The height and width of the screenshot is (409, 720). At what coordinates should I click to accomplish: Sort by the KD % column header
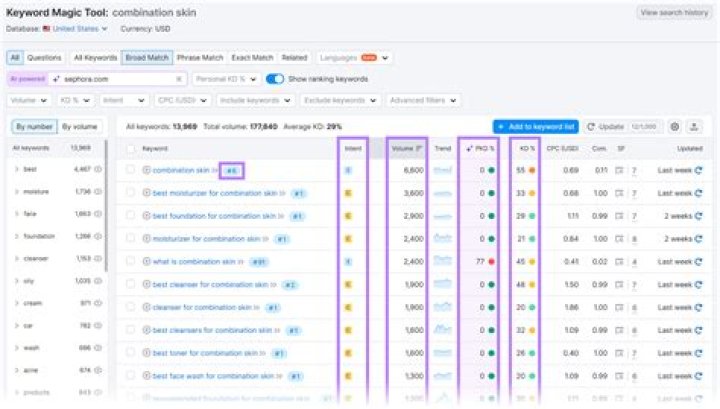coord(527,148)
